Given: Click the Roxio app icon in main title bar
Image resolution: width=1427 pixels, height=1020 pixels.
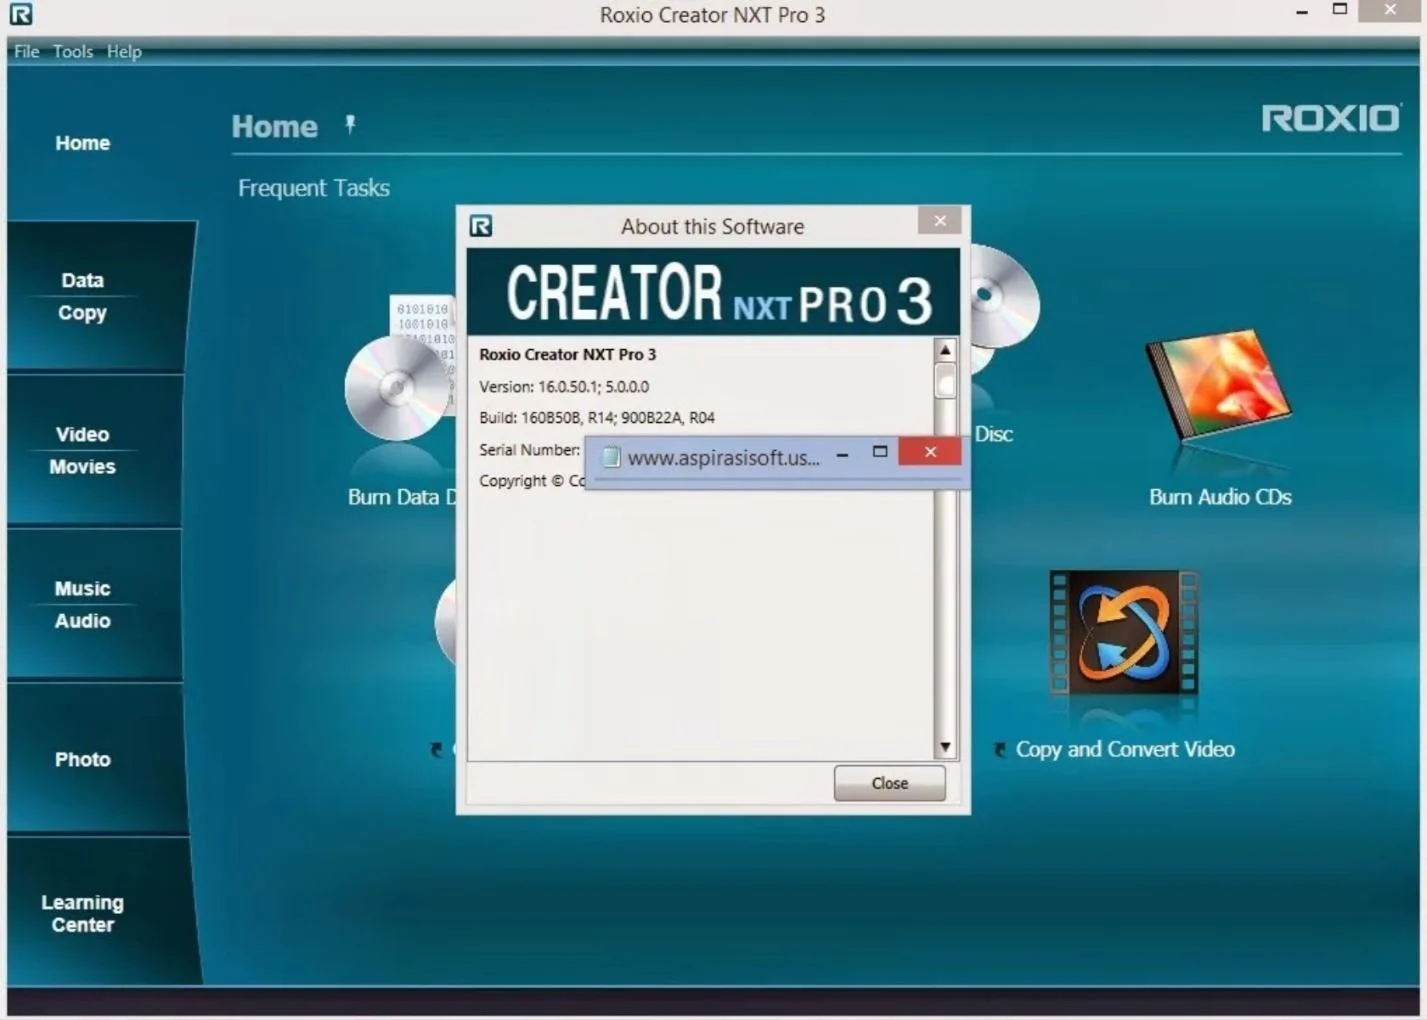Looking at the screenshot, I should [21, 14].
